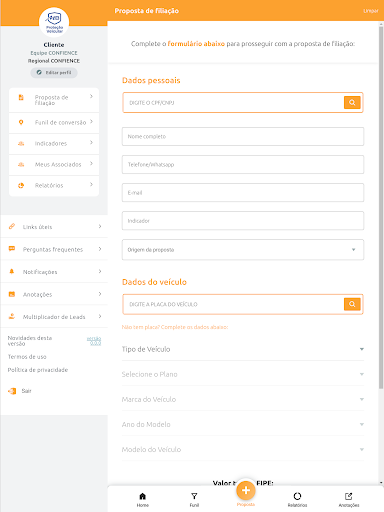
Task: Click the Limpar link in header
Action: 371,11
